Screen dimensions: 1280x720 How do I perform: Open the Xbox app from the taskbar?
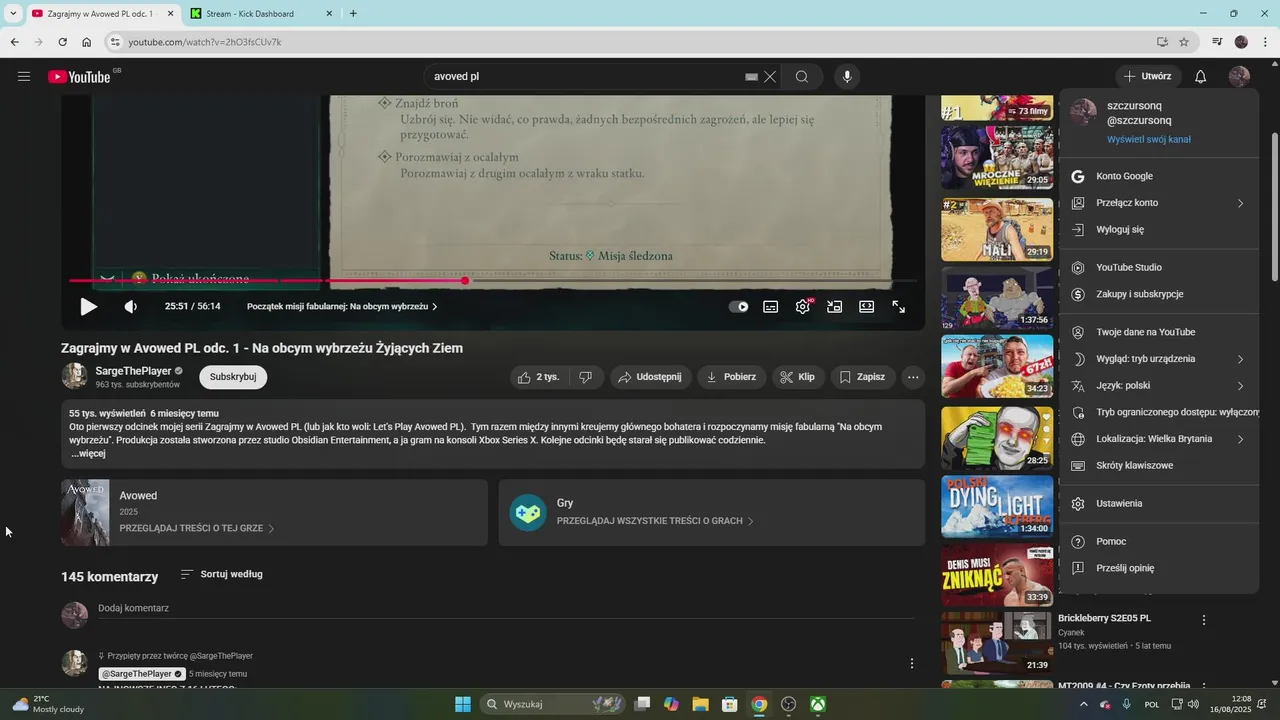pyautogui.click(x=818, y=704)
